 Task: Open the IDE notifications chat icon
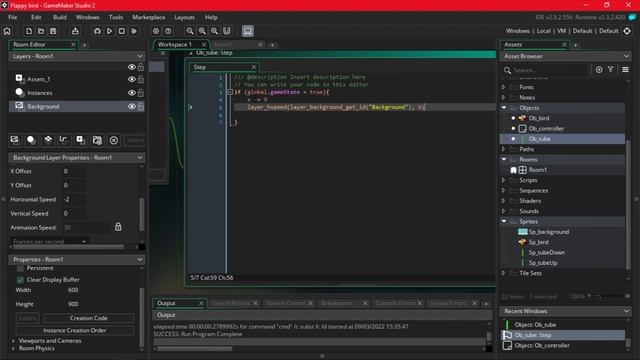(x=632, y=17)
